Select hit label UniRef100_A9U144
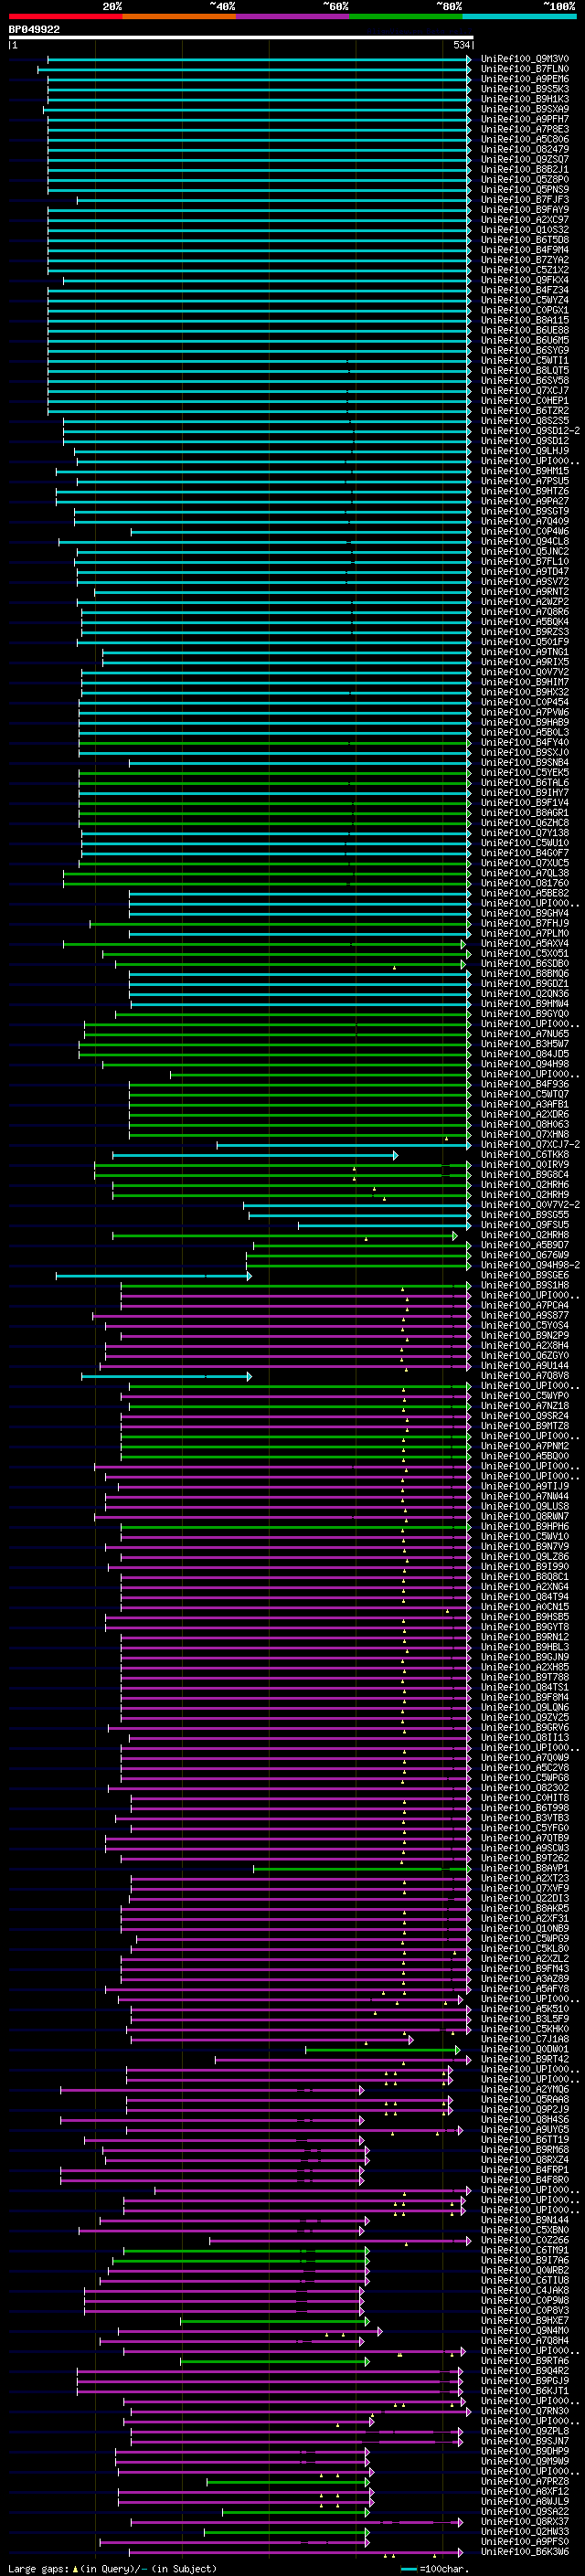Viewport: 585px width, 2576px height. (x=525, y=1366)
